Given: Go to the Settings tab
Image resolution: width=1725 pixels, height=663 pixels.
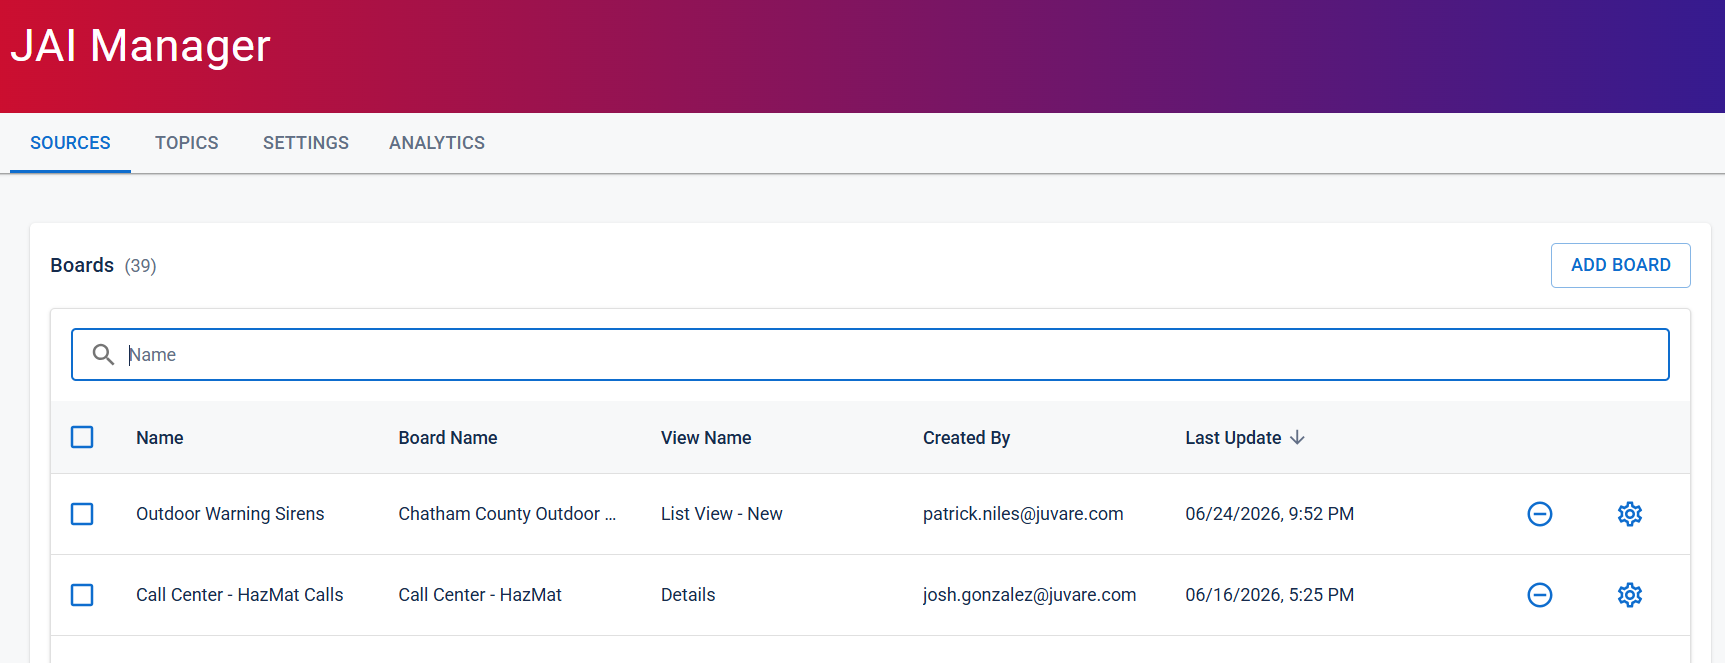Looking at the screenshot, I should (306, 143).
